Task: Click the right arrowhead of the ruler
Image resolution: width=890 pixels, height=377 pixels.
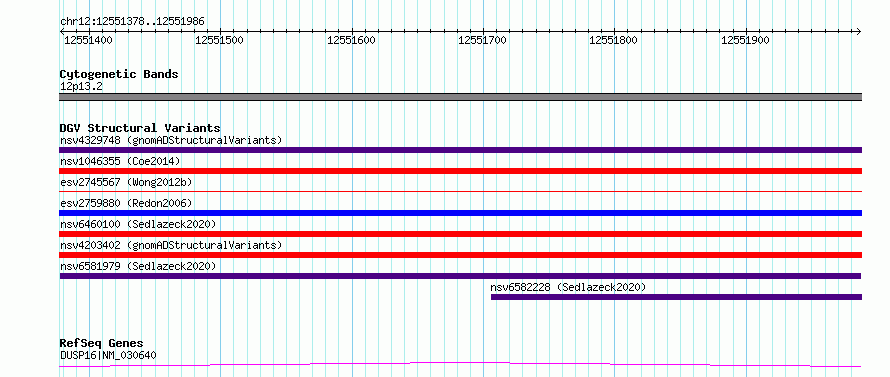Action: [x=858, y=31]
